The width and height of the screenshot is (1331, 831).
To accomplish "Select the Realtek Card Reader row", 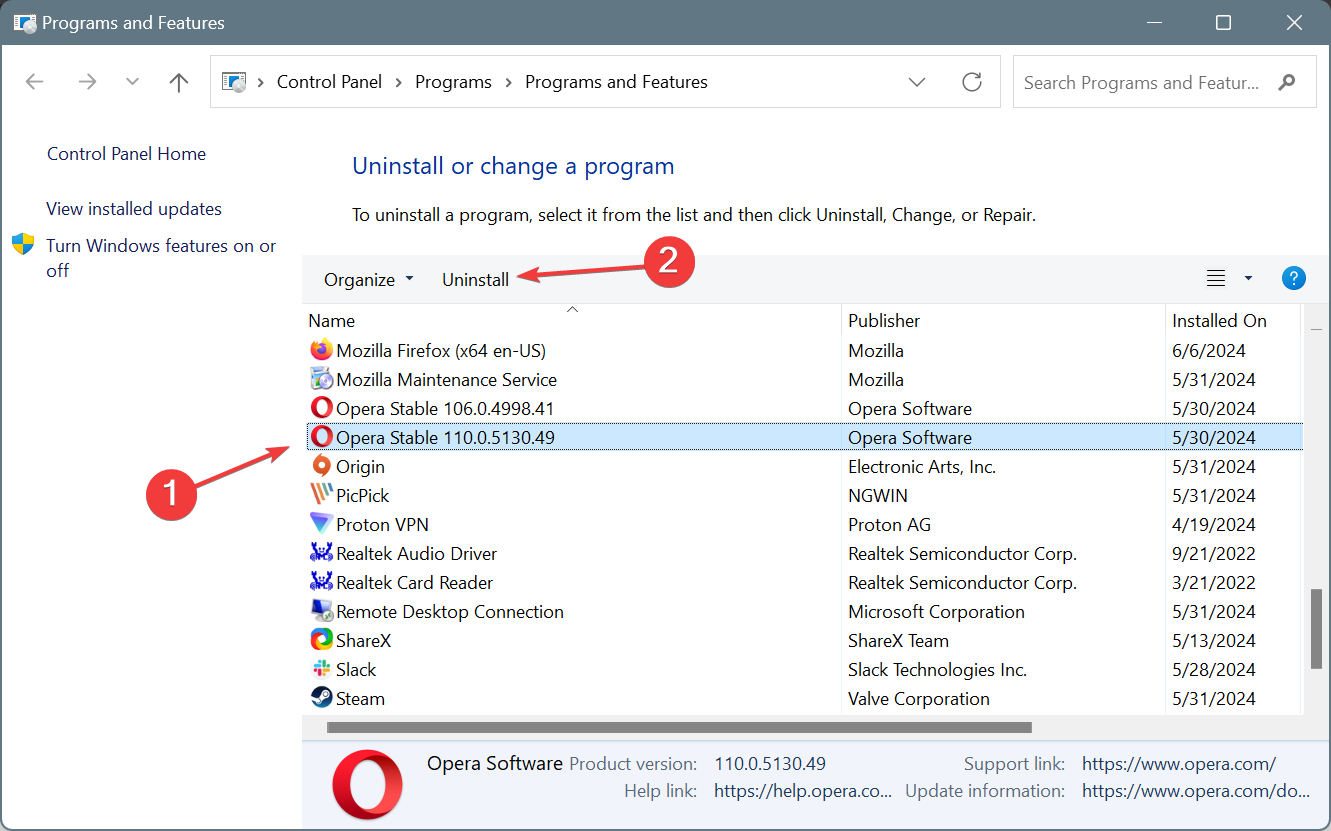I will click(x=803, y=582).
